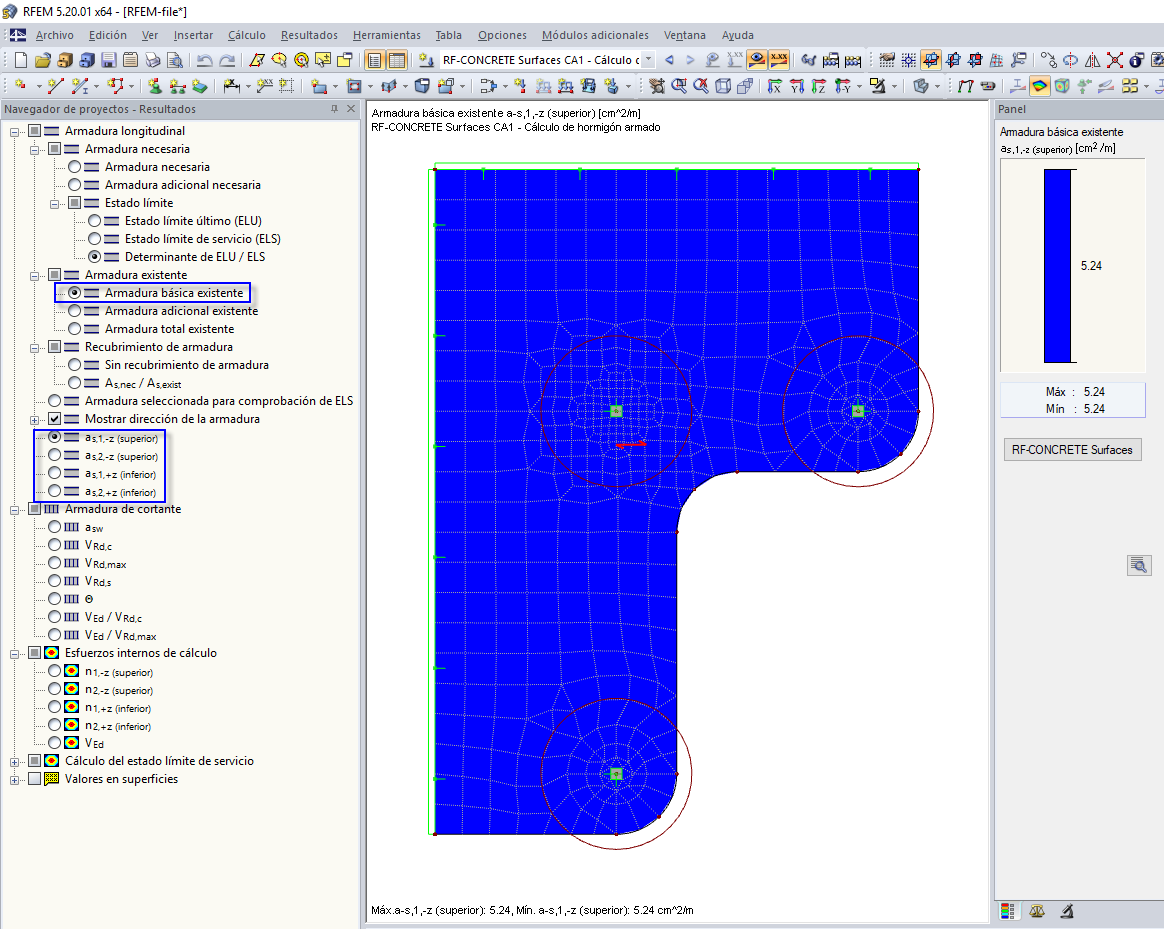Click the Undo arrow in toolbar
Image resolution: width=1164 pixels, height=929 pixels.
click(205, 60)
